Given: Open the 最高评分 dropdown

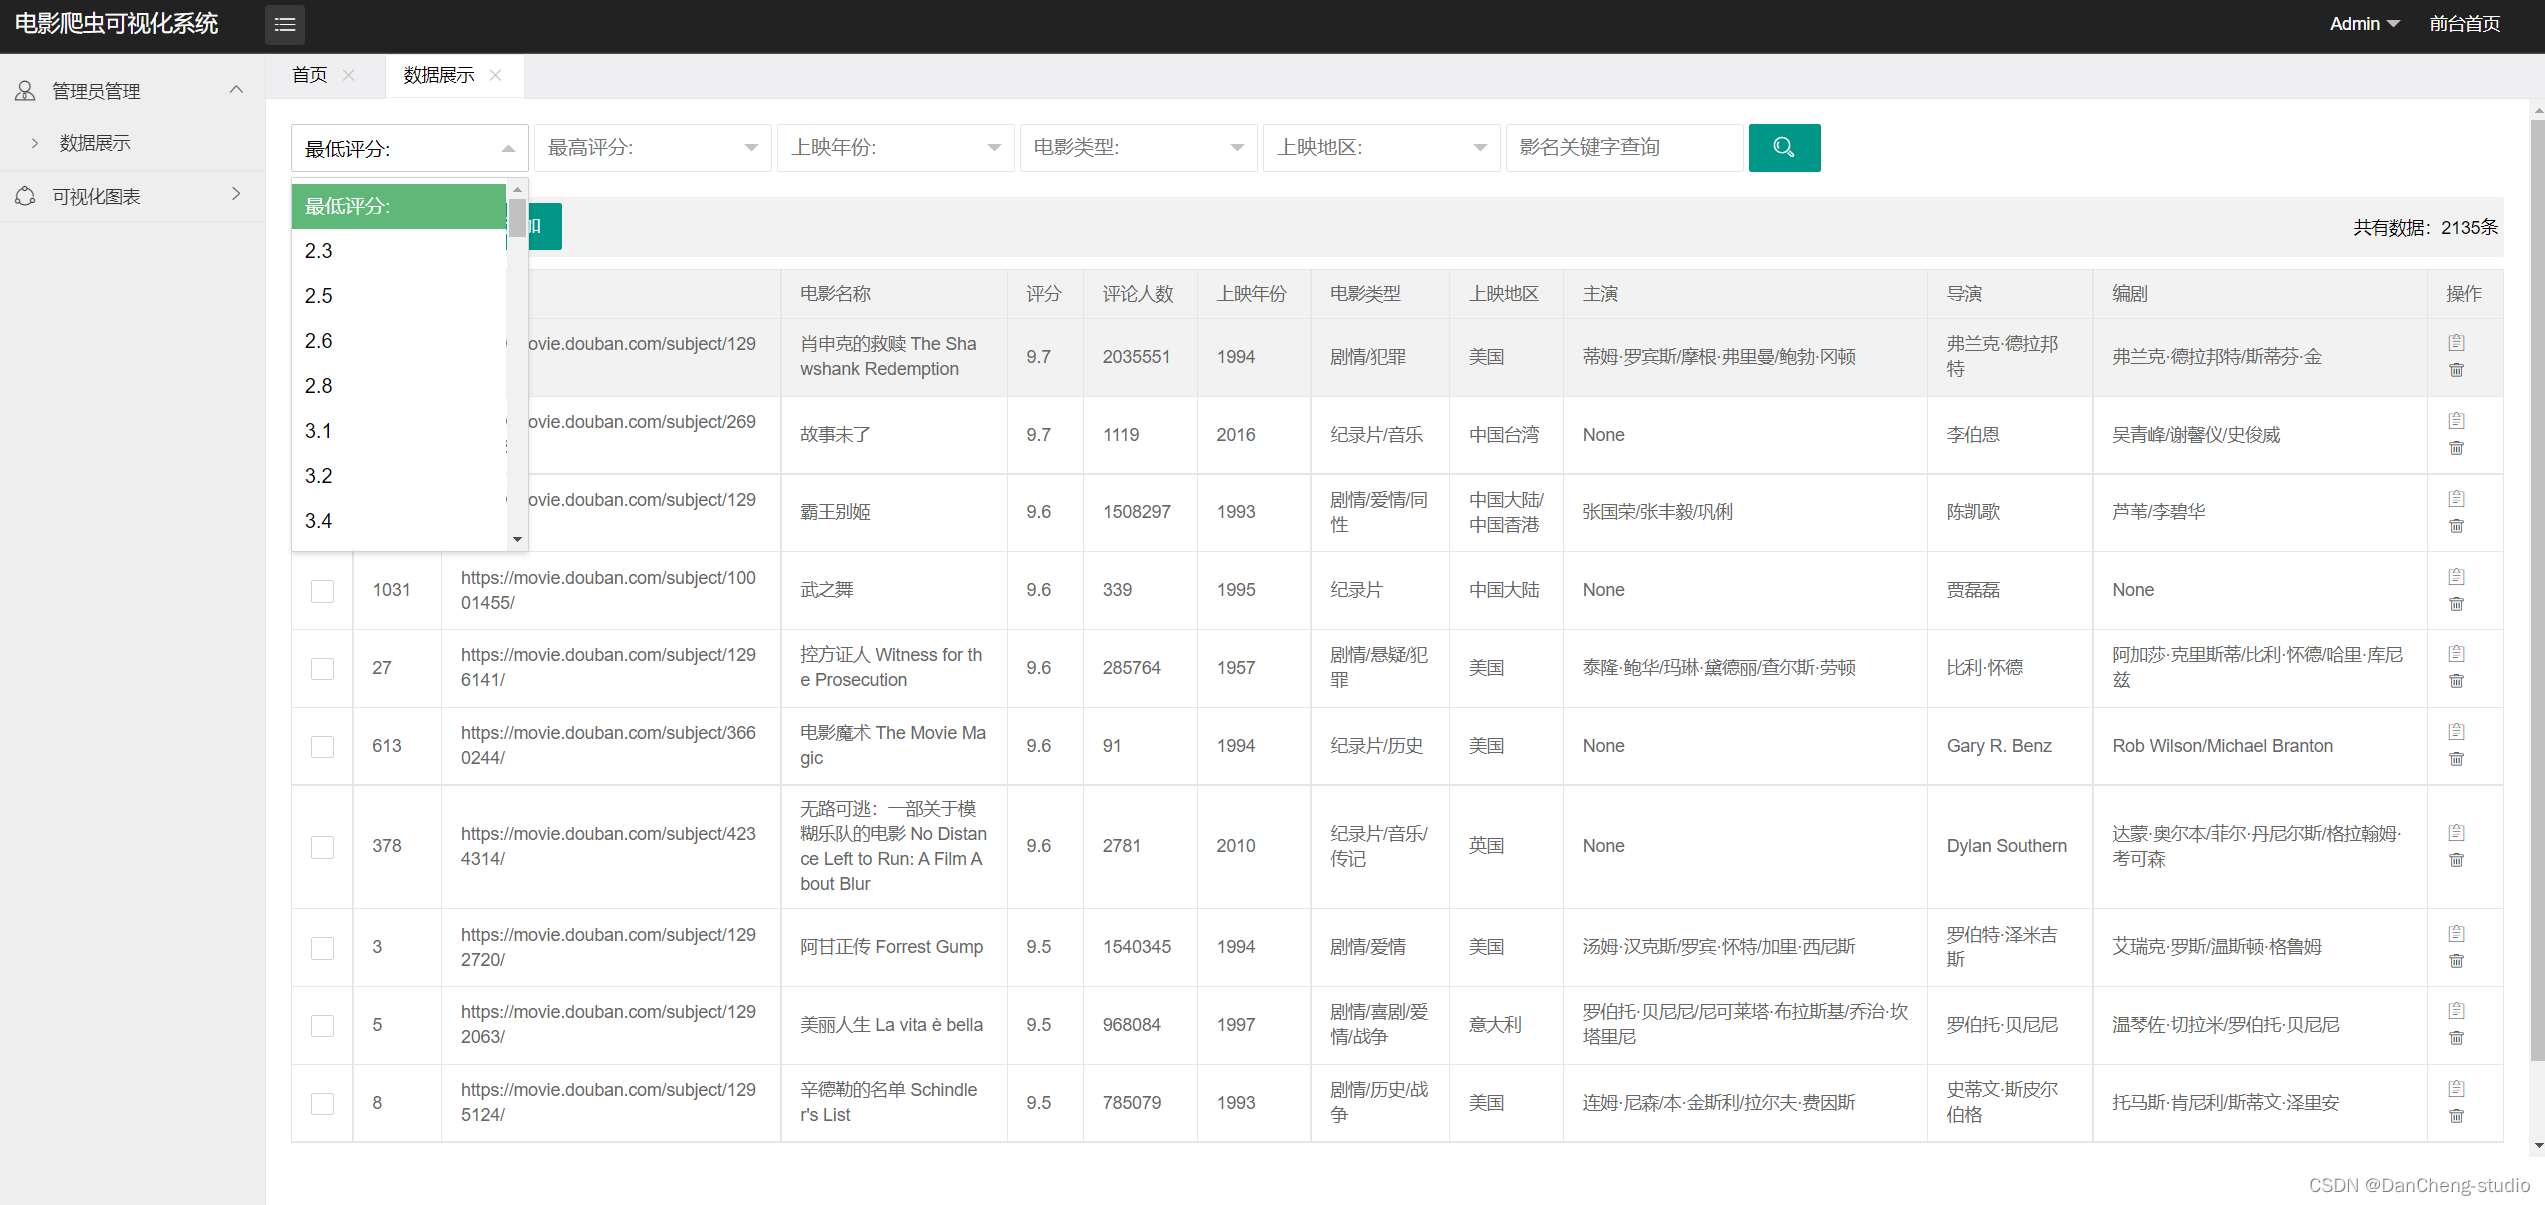Looking at the screenshot, I should pyautogui.click(x=653, y=148).
